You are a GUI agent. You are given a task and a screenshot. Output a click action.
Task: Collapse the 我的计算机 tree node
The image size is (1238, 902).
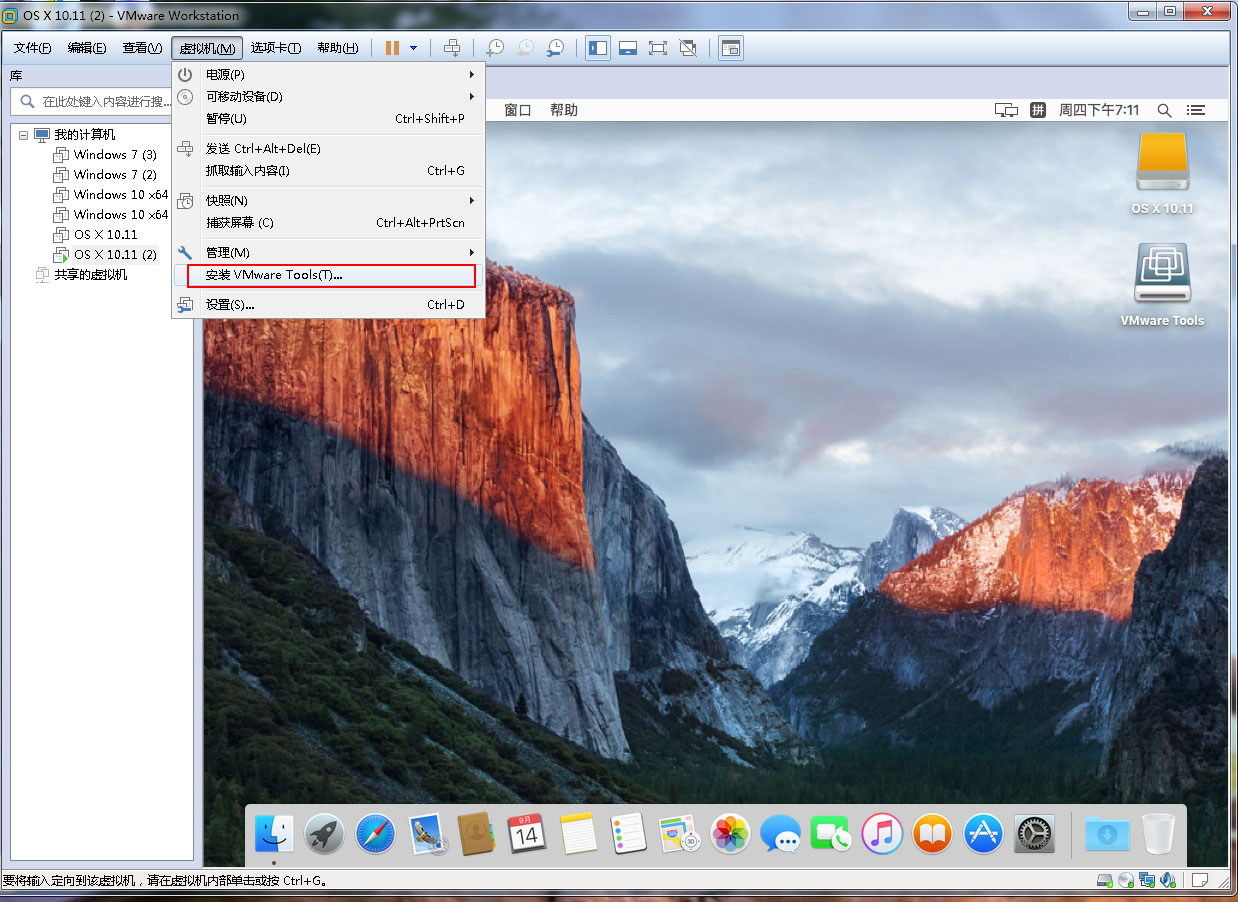[x=23, y=135]
